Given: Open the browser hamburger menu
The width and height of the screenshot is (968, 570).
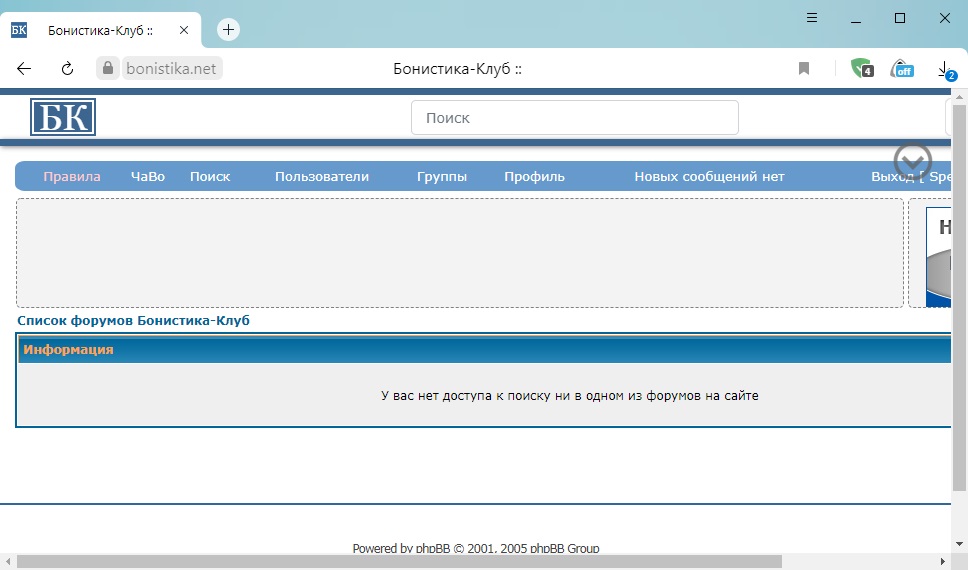Looking at the screenshot, I should point(812,18).
